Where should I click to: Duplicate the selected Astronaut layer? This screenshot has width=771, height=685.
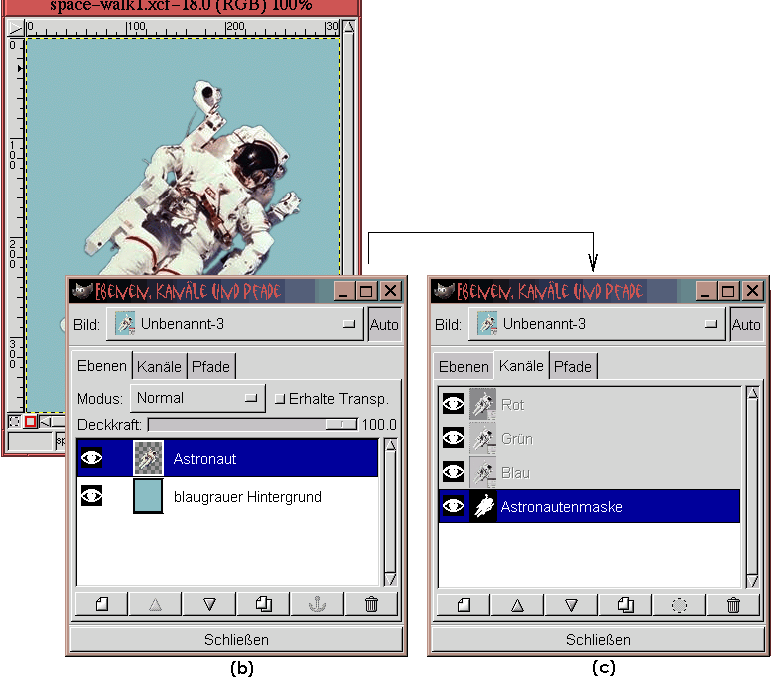(x=263, y=604)
